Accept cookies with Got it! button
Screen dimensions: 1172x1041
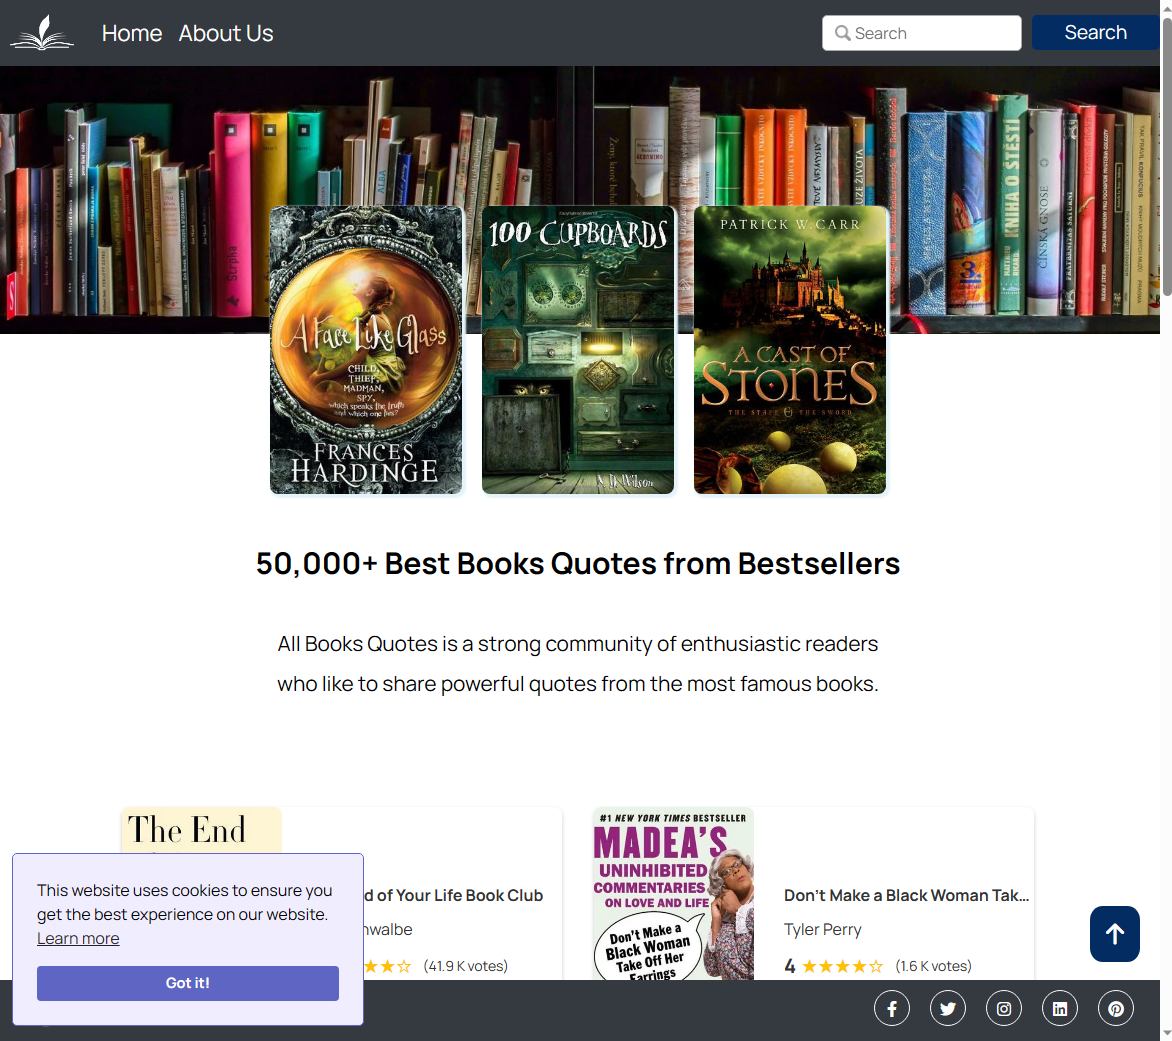(188, 983)
